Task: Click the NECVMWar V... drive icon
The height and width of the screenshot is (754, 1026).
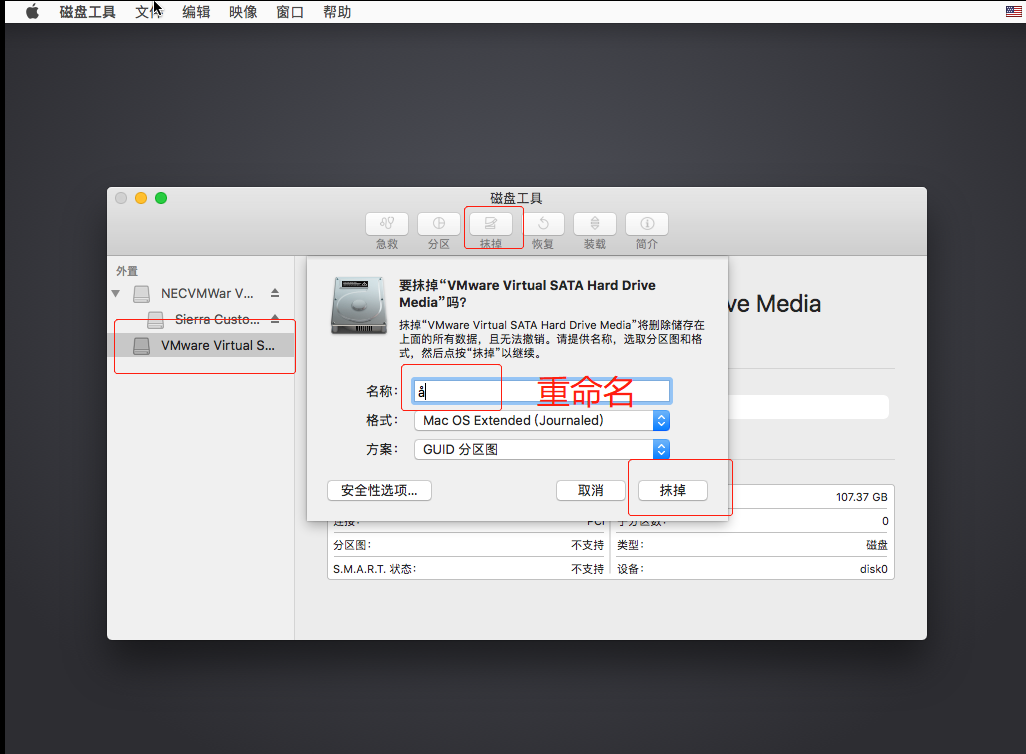Action: click(x=141, y=294)
